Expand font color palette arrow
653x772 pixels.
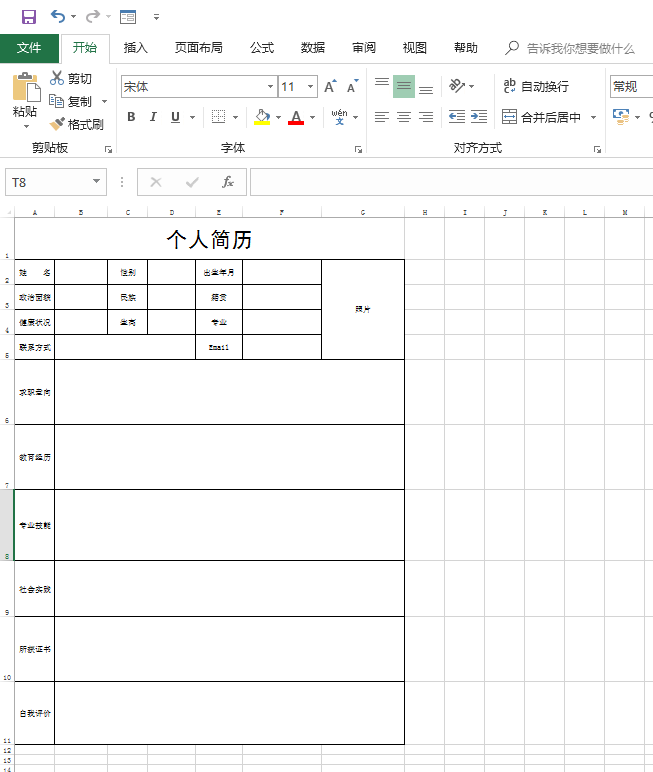coord(313,117)
